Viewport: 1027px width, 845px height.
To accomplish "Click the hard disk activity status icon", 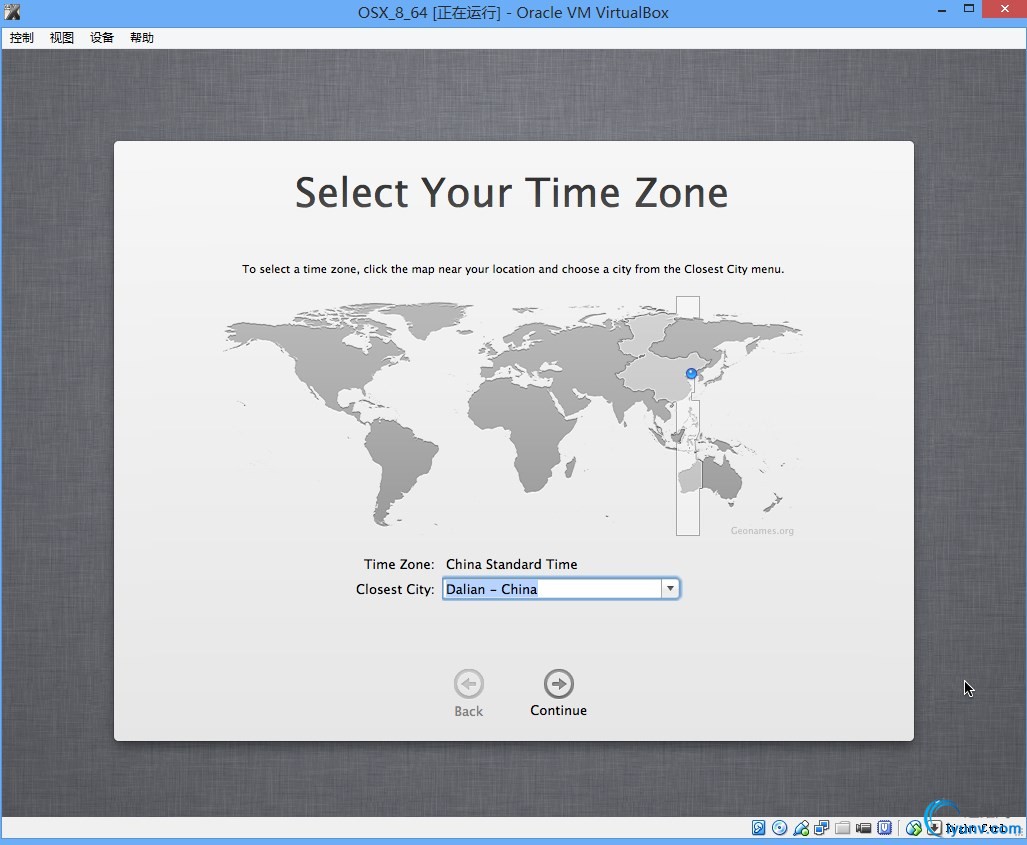I will (758, 828).
